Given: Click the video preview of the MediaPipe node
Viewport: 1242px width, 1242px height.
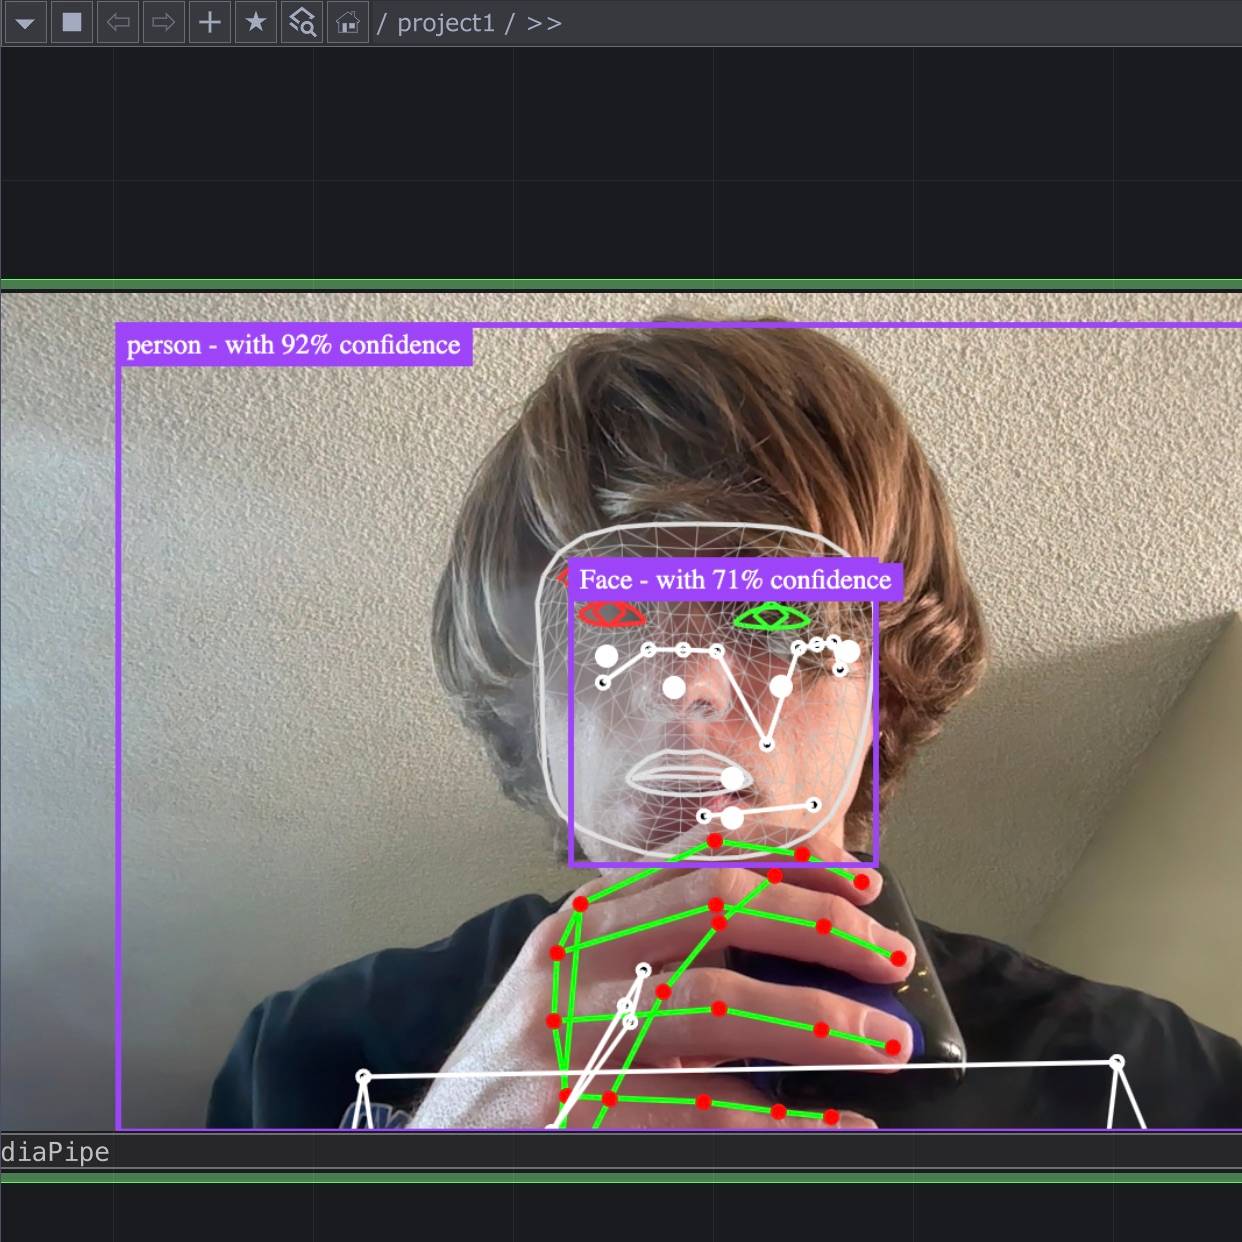Looking at the screenshot, I should (x=621, y=710).
